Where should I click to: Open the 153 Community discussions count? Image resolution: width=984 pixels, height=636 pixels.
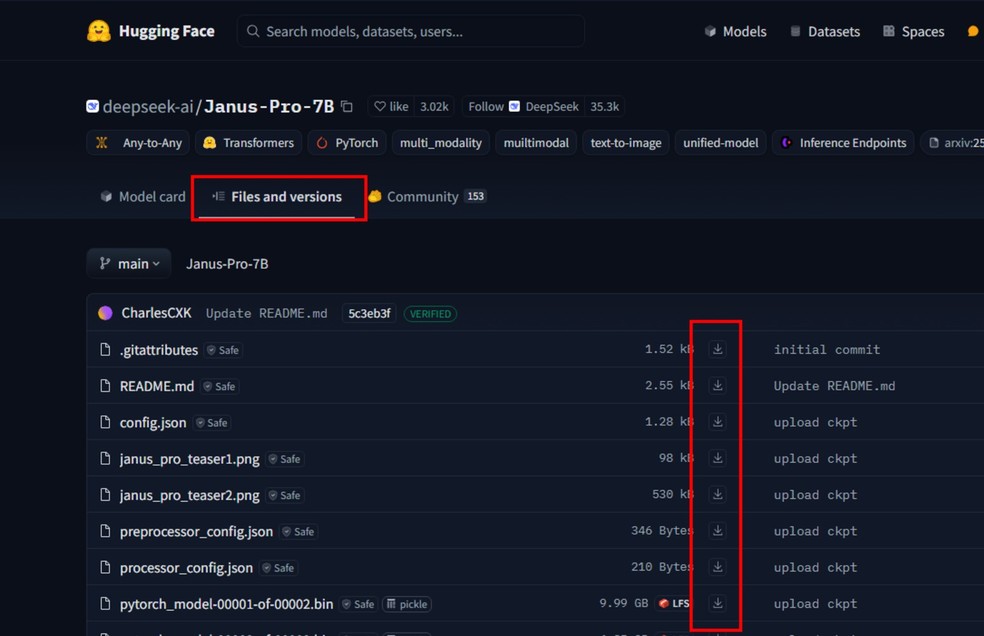tap(476, 197)
